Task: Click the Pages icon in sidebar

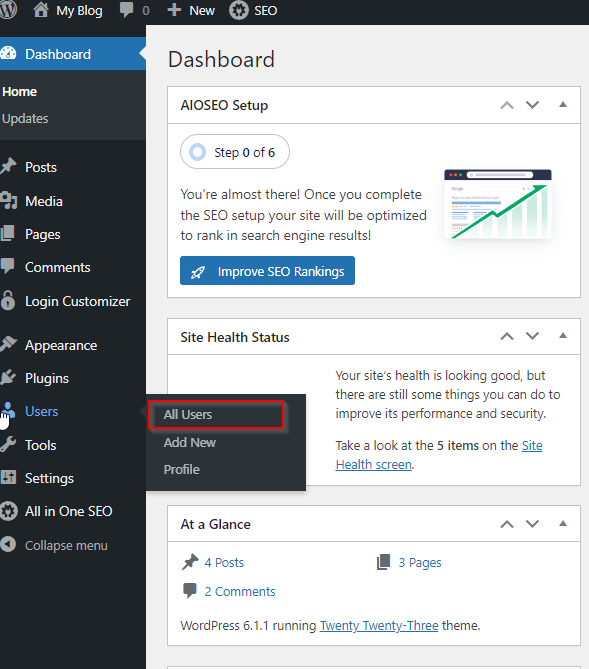Action: pyautogui.click(x=8, y=234)
